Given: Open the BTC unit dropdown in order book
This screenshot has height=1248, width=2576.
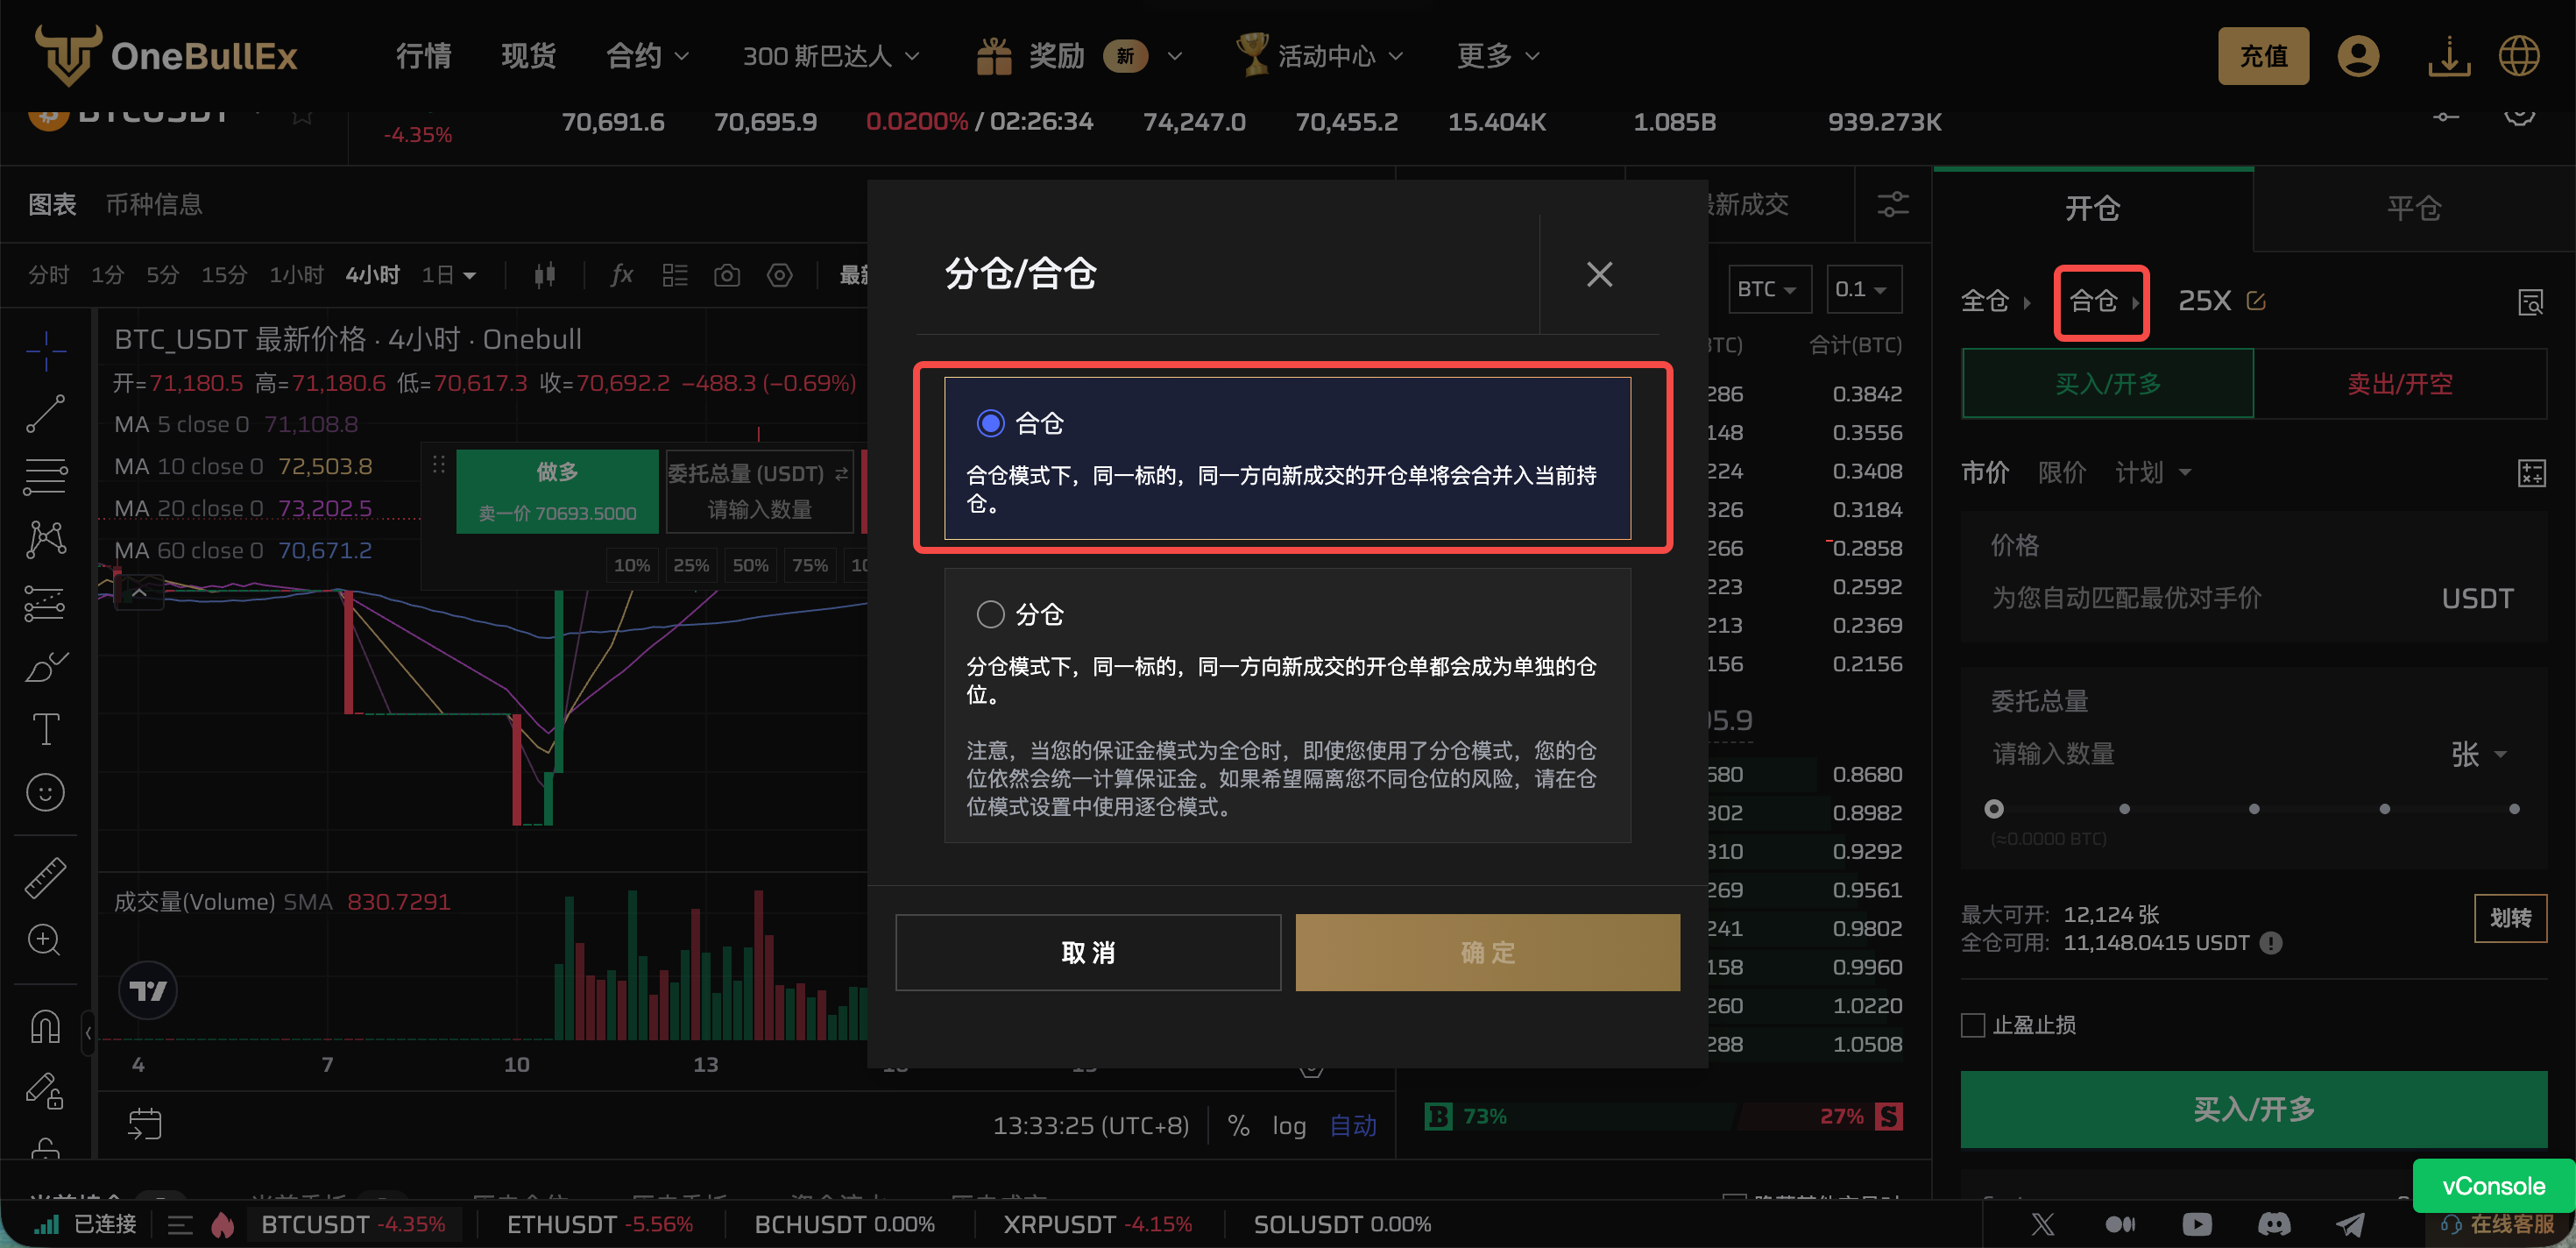Looking at the screenshot, I should coord(1768,289).
